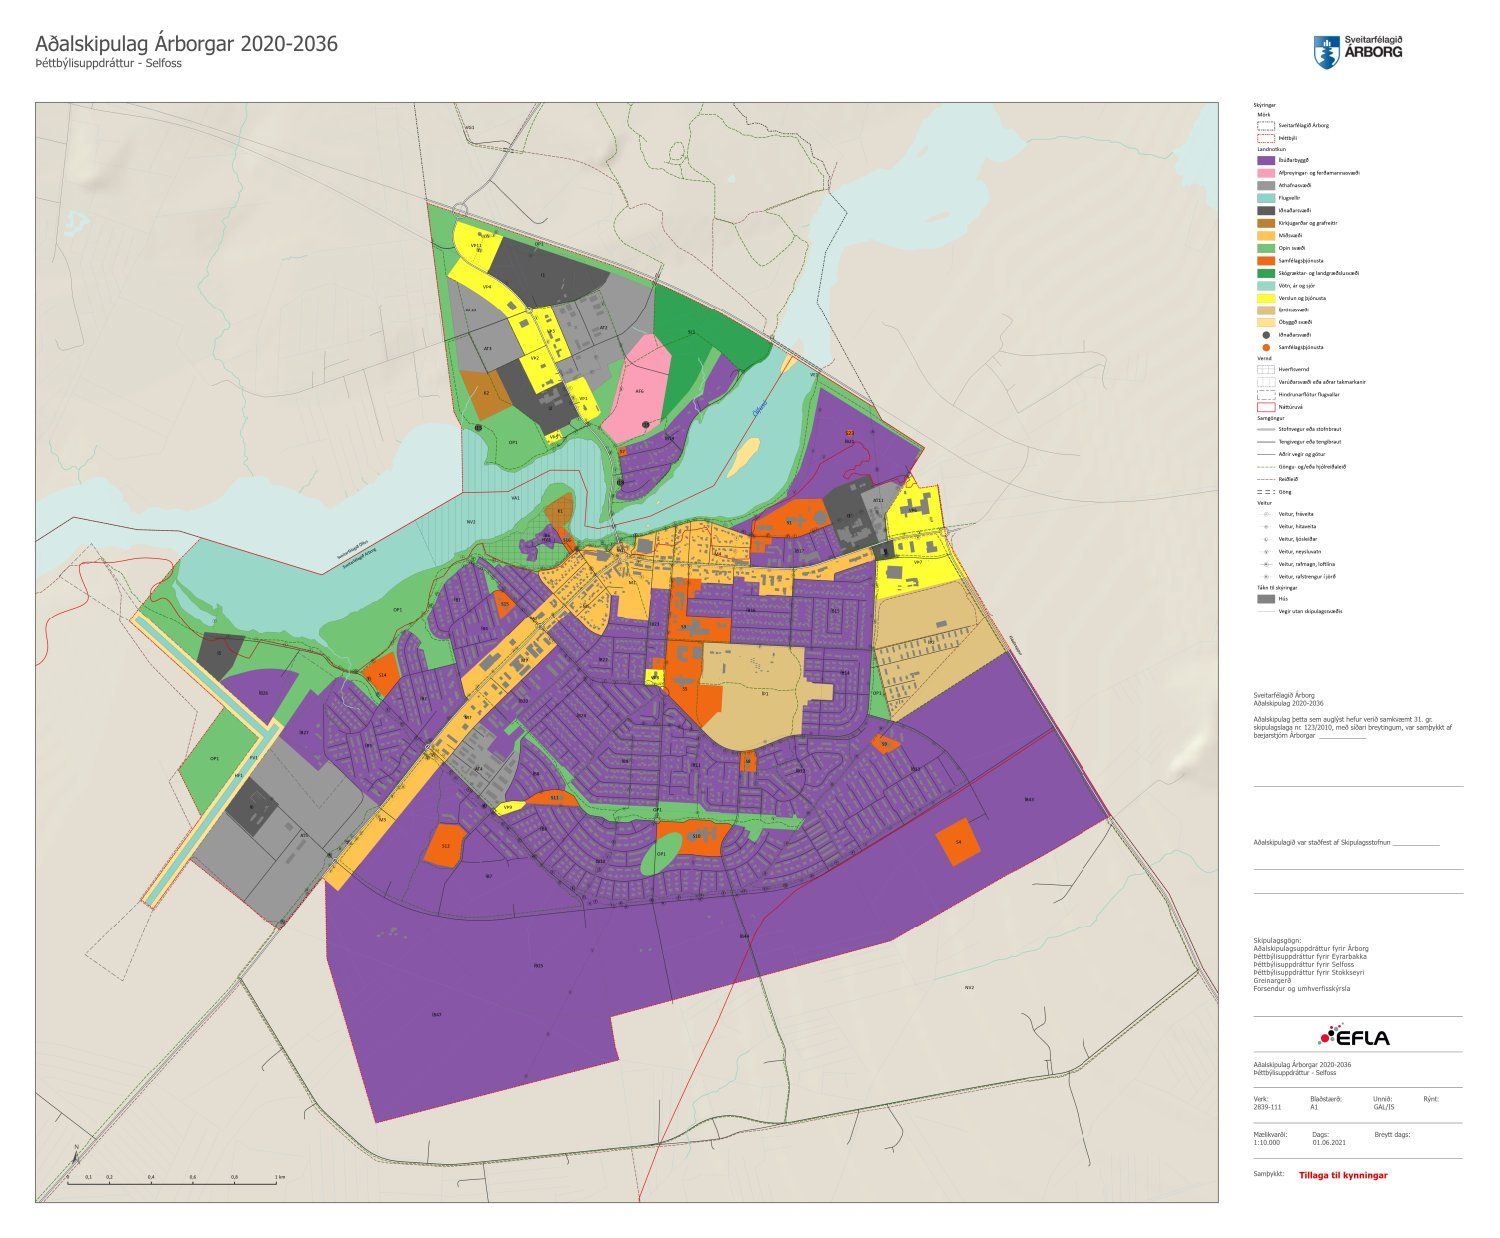Screen dimensions: 1500x1238
Task: Click the red-outlined Náttúruvá legend box
Action: (1266, 407)
